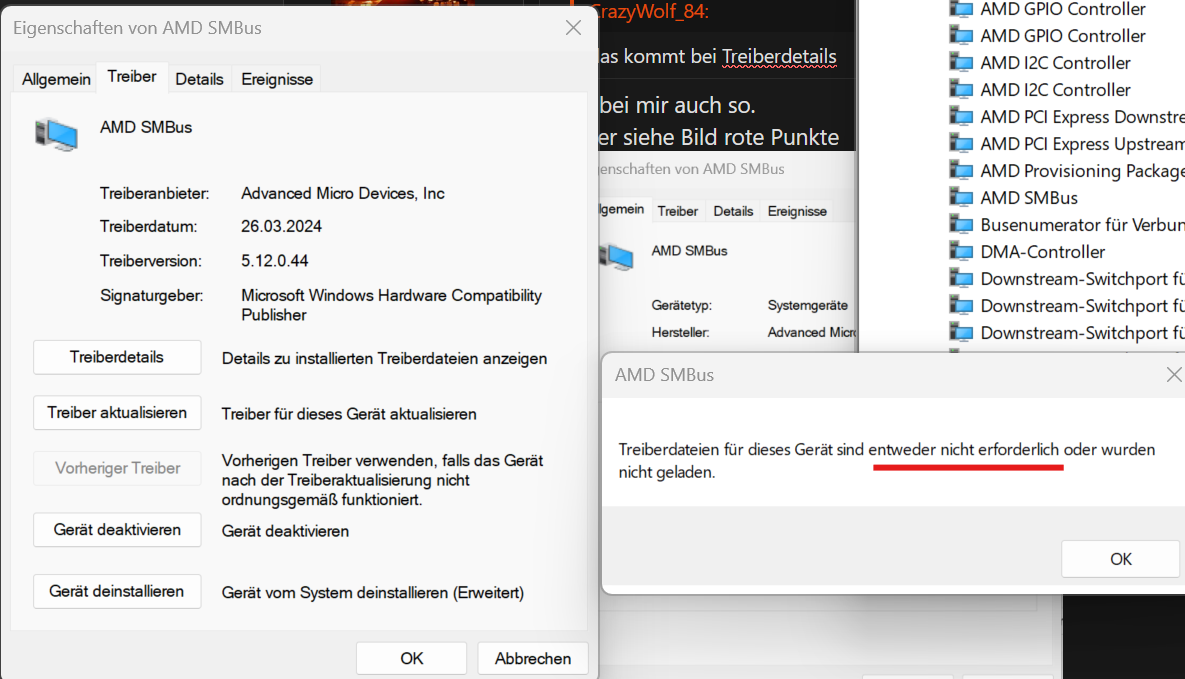Select first AMD GPIO Controller in device list
This screenshot has height=679, width=1185.
click(x=1063, y=9)
